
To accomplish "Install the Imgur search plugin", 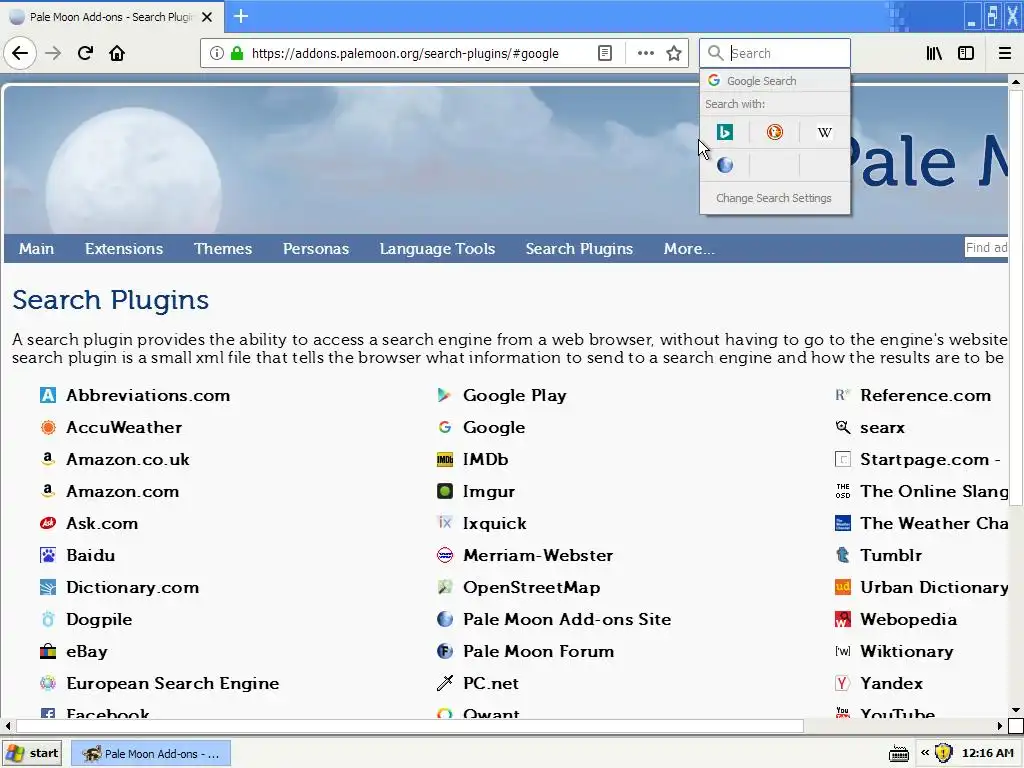I will click(x=489, y=491).
